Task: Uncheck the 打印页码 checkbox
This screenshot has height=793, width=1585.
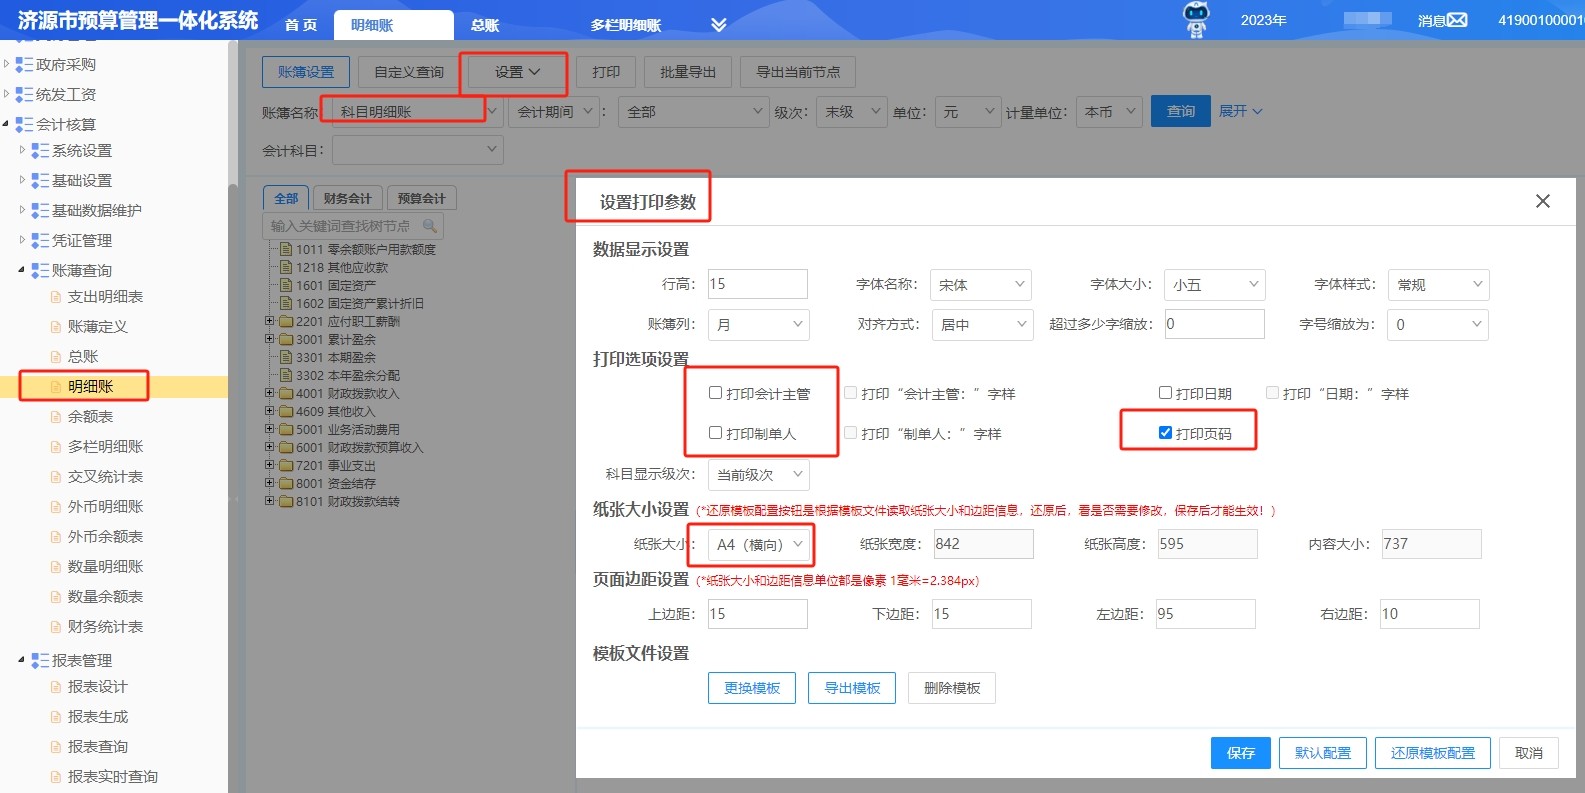Action: [x=1165, y=433]
